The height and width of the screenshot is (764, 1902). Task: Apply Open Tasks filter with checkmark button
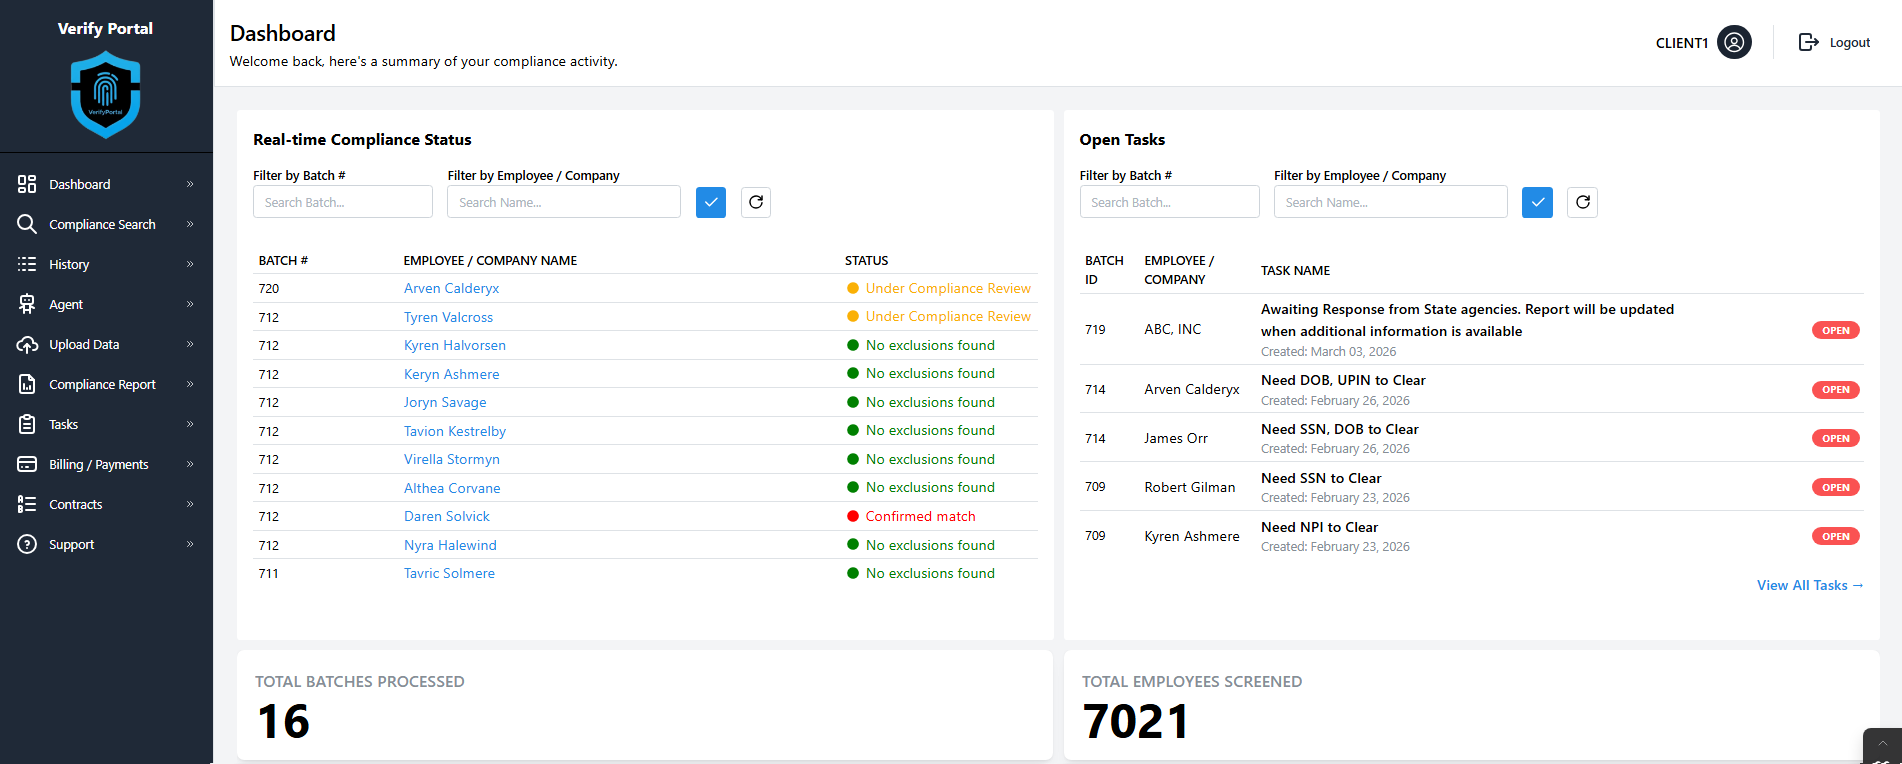tap(1537, 202)
